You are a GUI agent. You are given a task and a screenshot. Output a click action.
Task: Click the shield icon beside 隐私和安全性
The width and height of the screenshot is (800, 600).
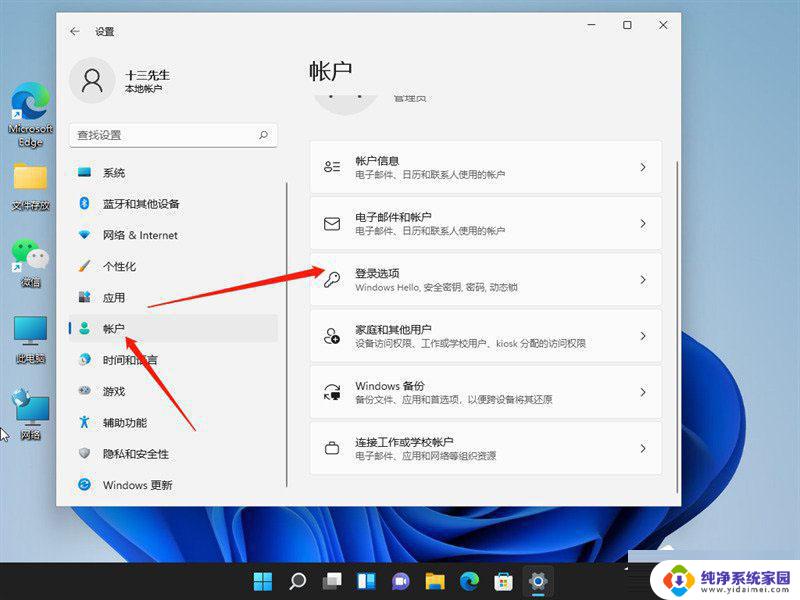[x=84, y=453]
